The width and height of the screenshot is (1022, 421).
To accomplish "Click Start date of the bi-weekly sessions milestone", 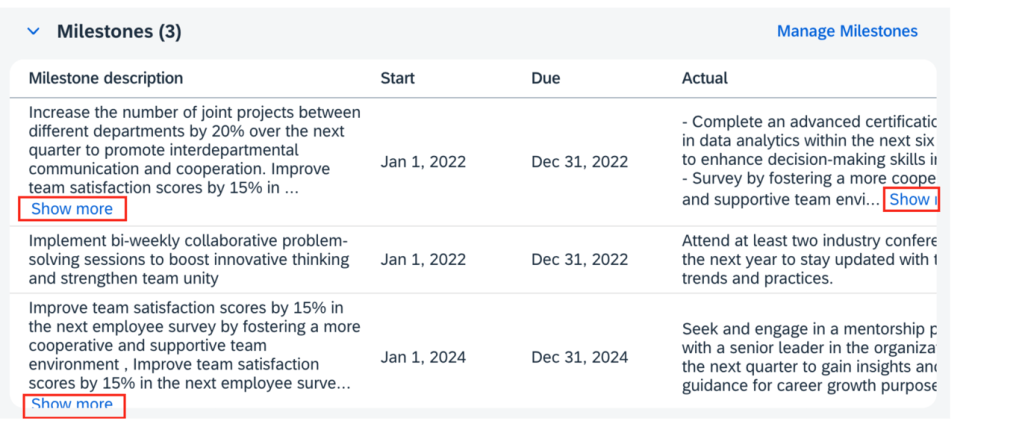I will 423,260.
